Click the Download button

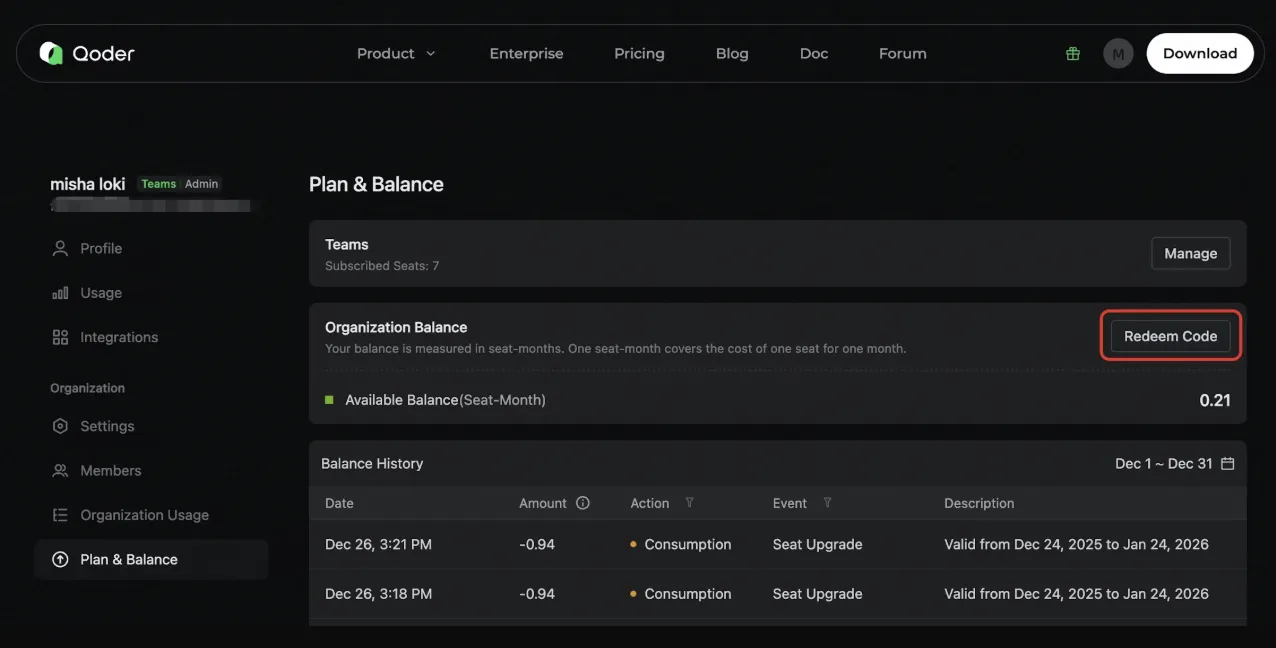1200,54
